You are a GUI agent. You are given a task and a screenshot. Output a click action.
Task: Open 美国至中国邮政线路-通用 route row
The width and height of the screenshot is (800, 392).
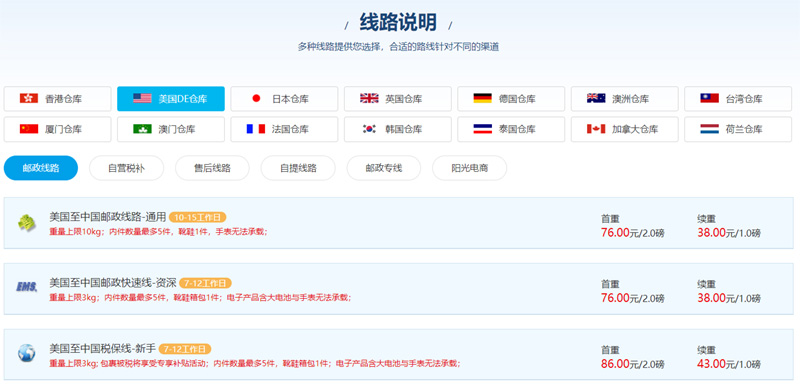(398, 223)
